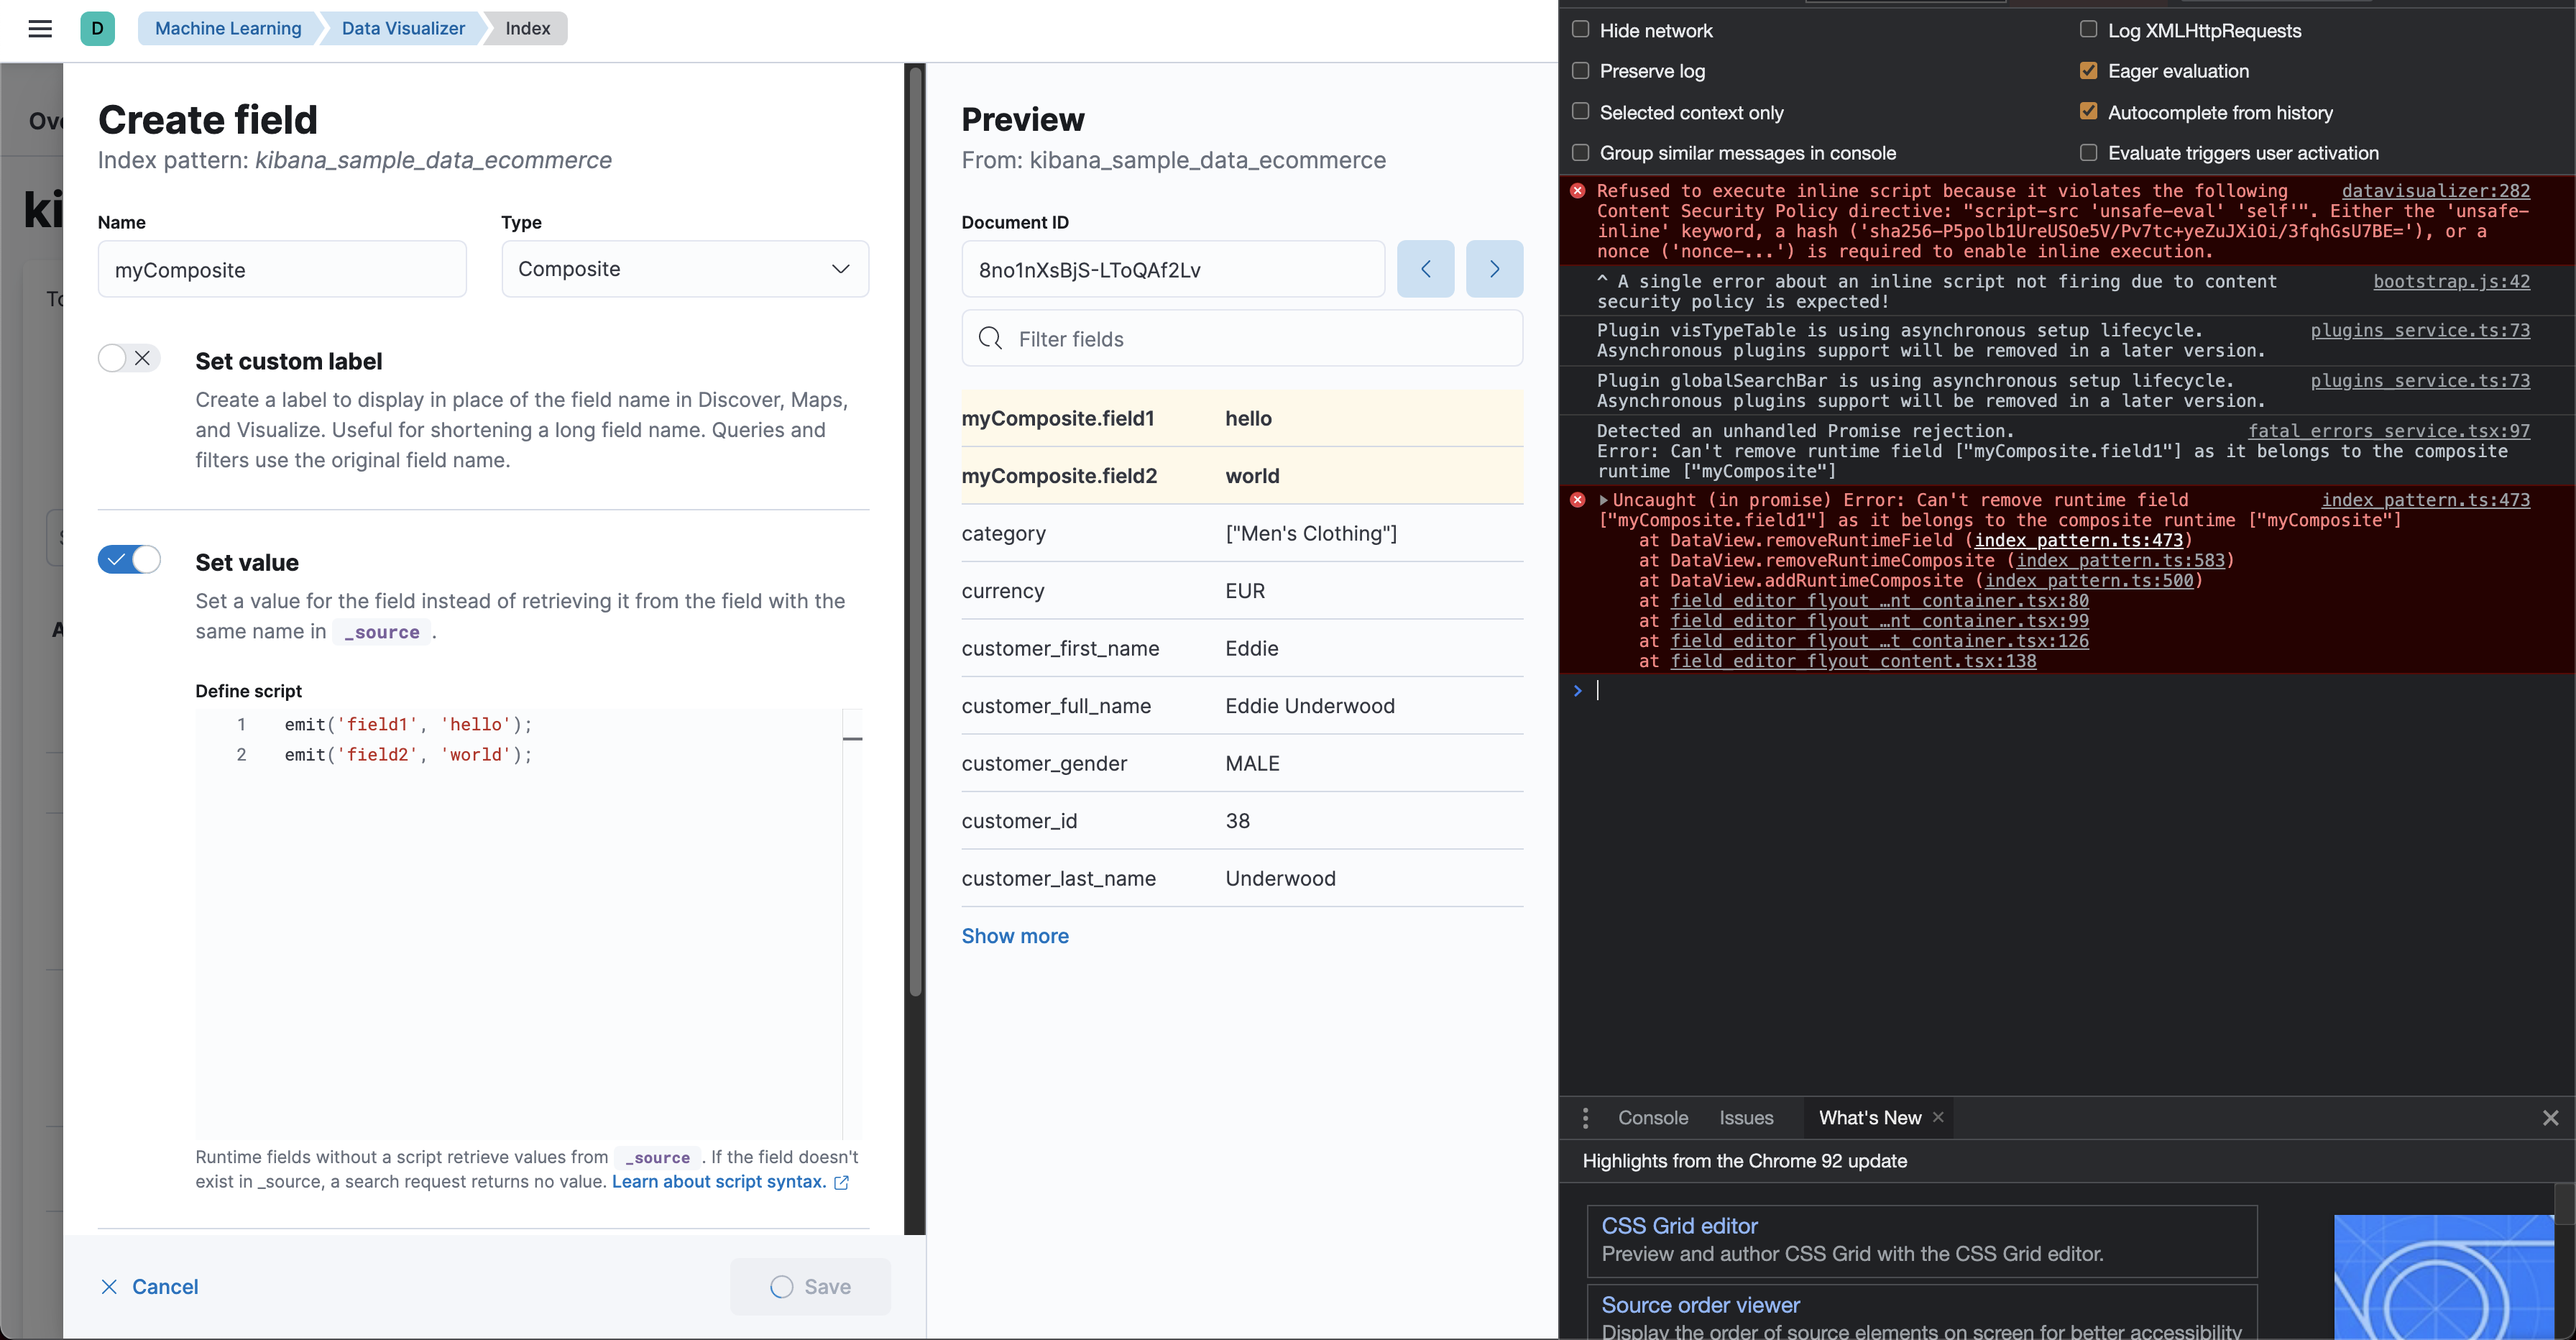This screenshot has height=1340, width=2576.
Task: Click the red error icon for CSP message
Action: tap(1578, 190)
